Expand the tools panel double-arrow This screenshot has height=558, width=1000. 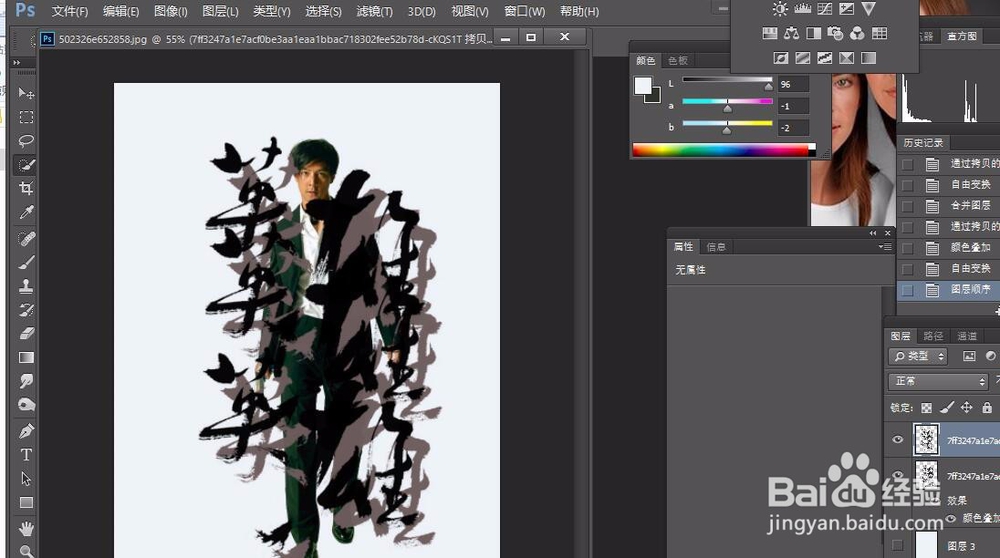click(x=17, y=62)
